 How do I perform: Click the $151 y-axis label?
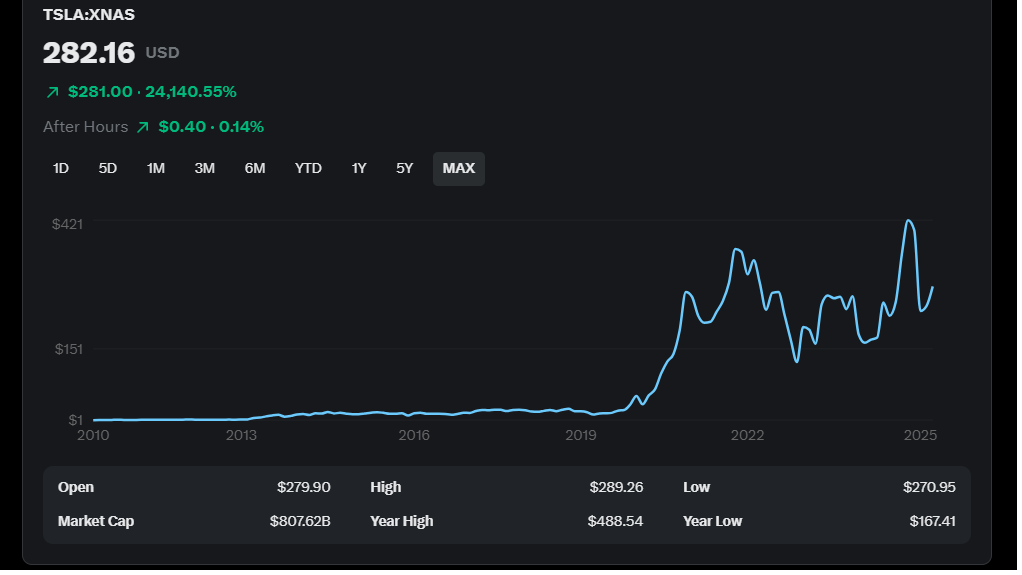(x=69, y=351)
